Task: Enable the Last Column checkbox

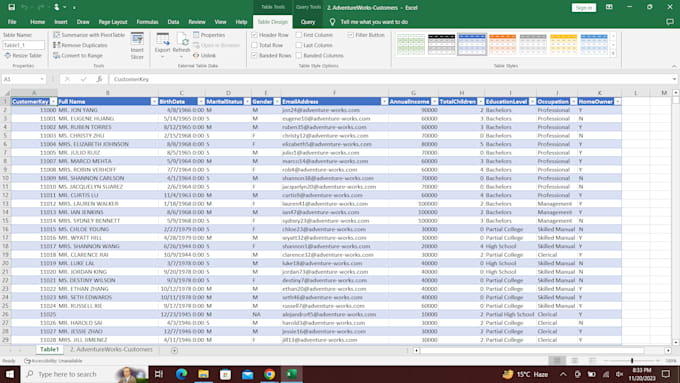Action: point(299,45)
